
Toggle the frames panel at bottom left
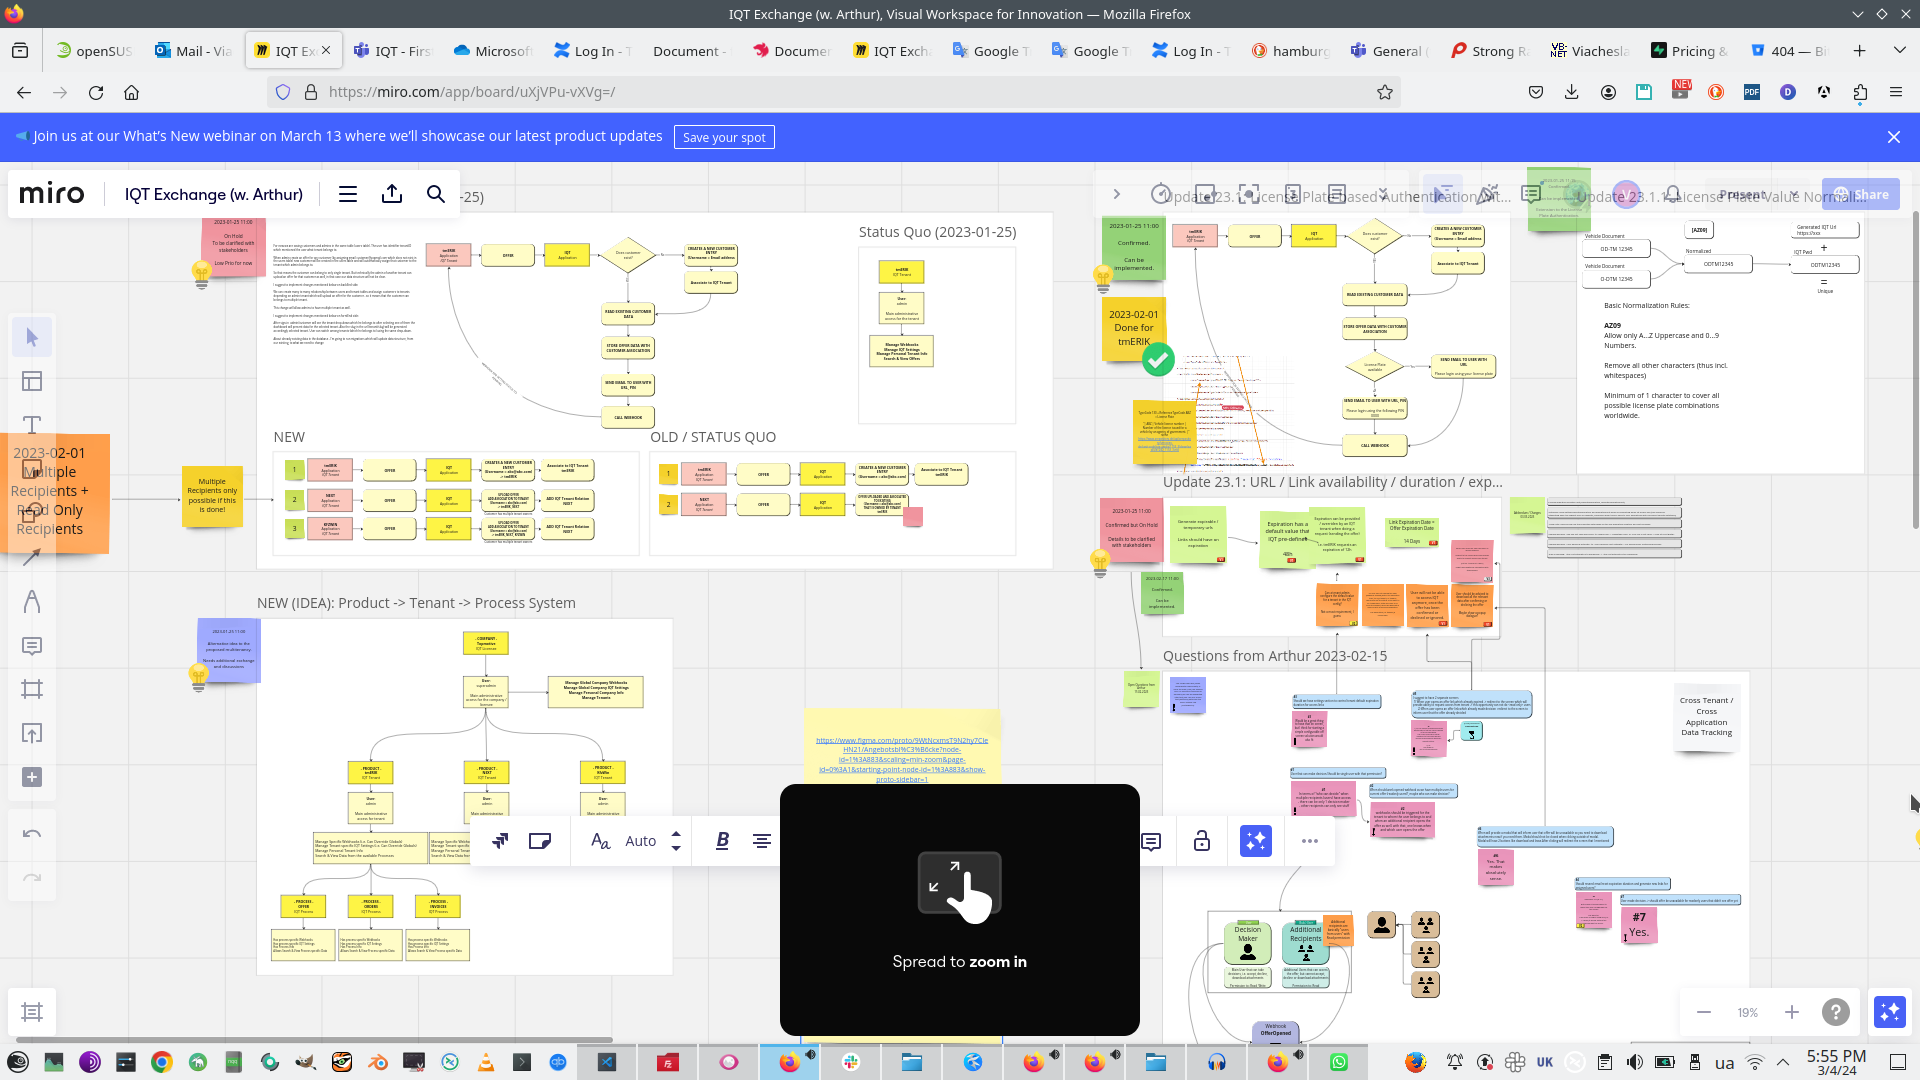coord(32,1012)
